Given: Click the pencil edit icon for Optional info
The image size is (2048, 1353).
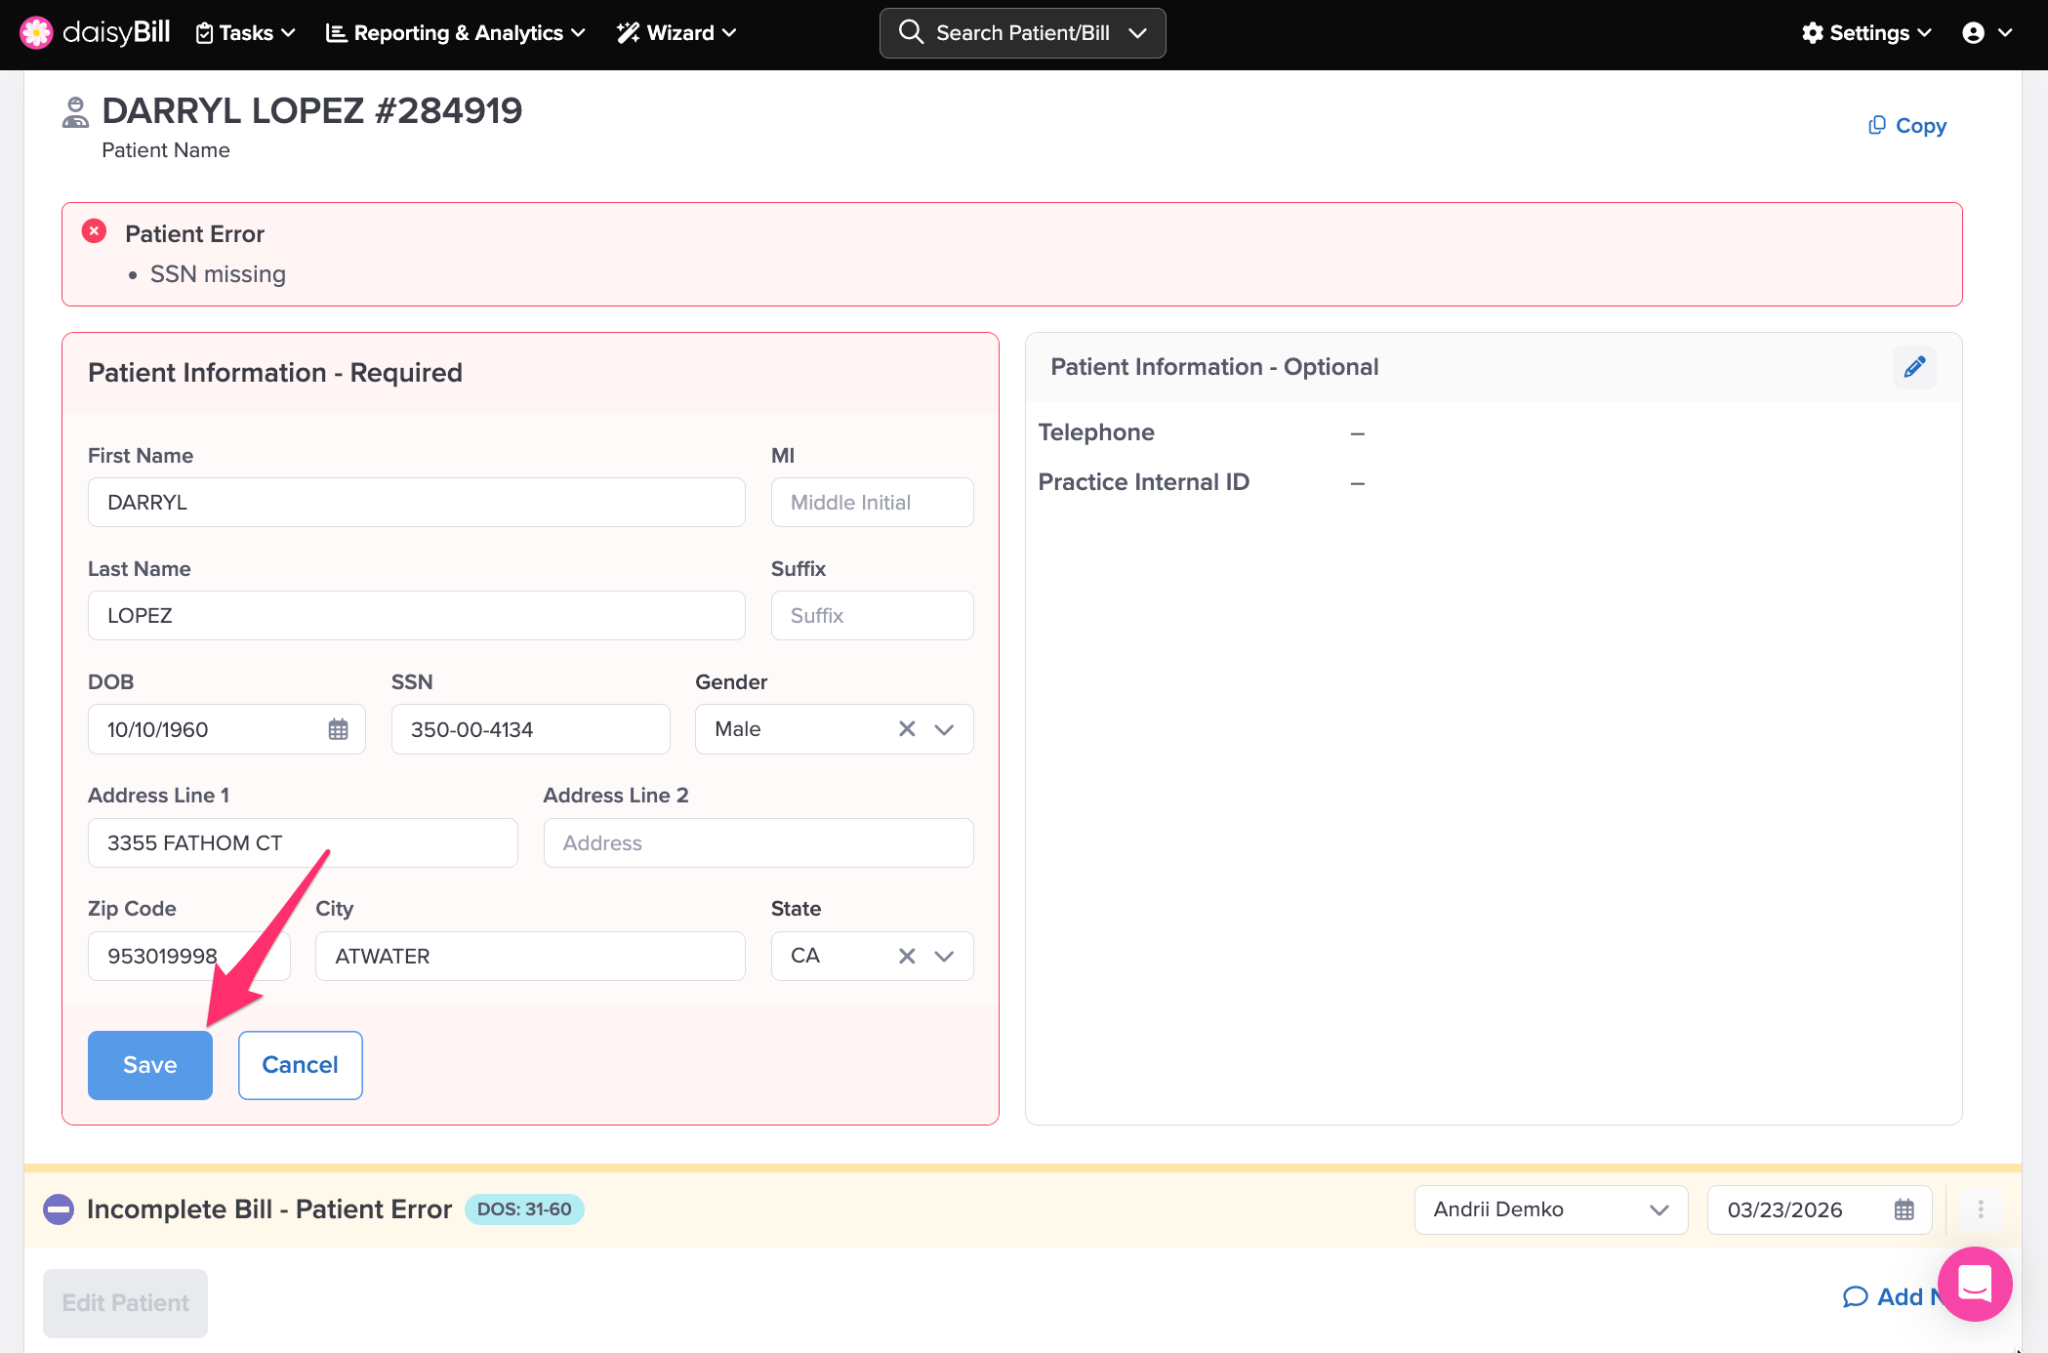Looking at the screenshot, I should pos(1914,367).
